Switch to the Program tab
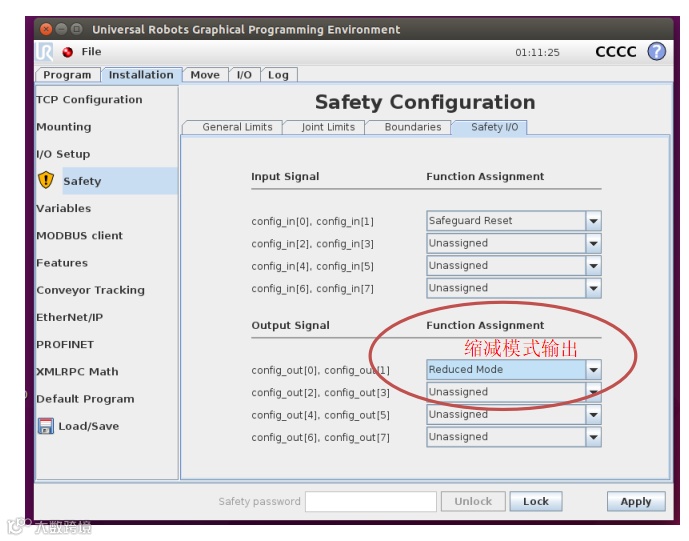This screenshot has height=541, width=689. pos(67,75)
